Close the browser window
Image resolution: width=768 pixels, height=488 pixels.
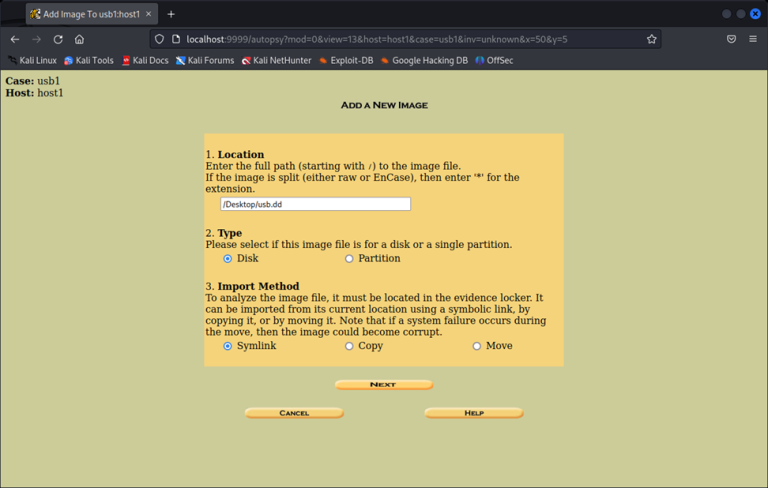[755, 14]
